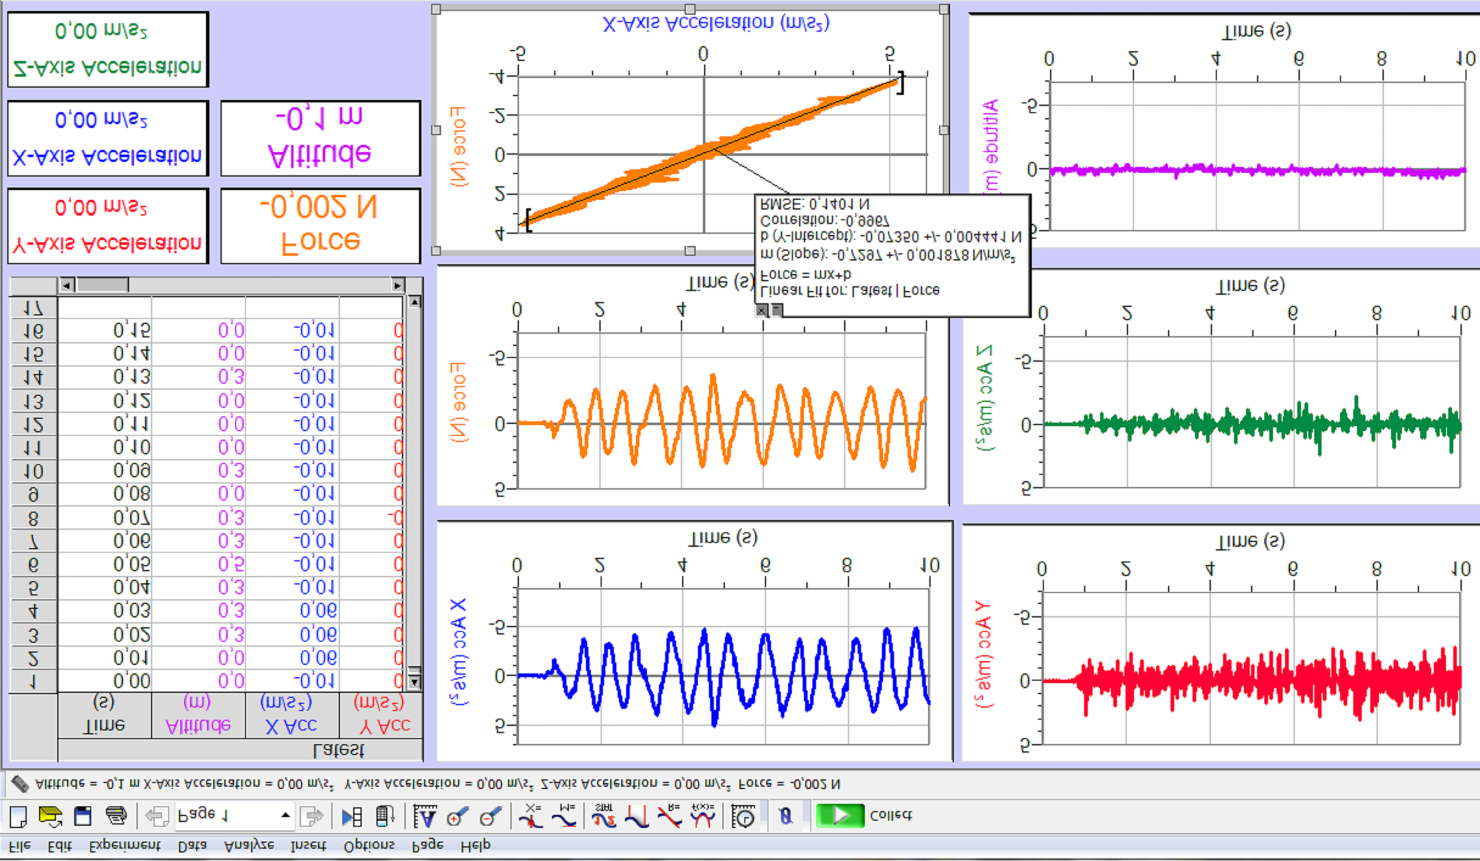Click the sensor icon in the status bar

pos(19,784)
